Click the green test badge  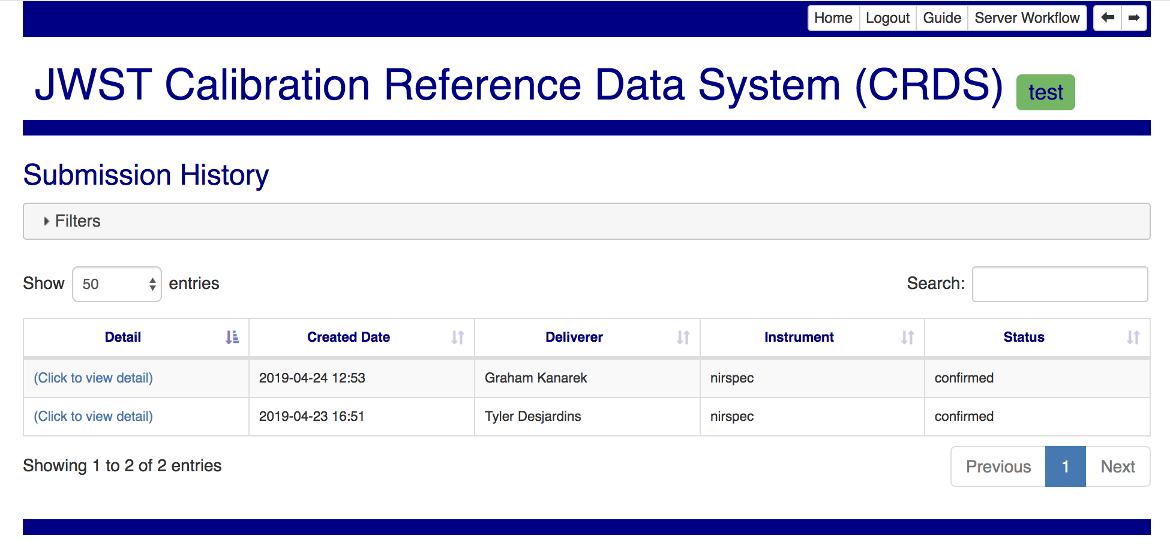coord(1045,93)
